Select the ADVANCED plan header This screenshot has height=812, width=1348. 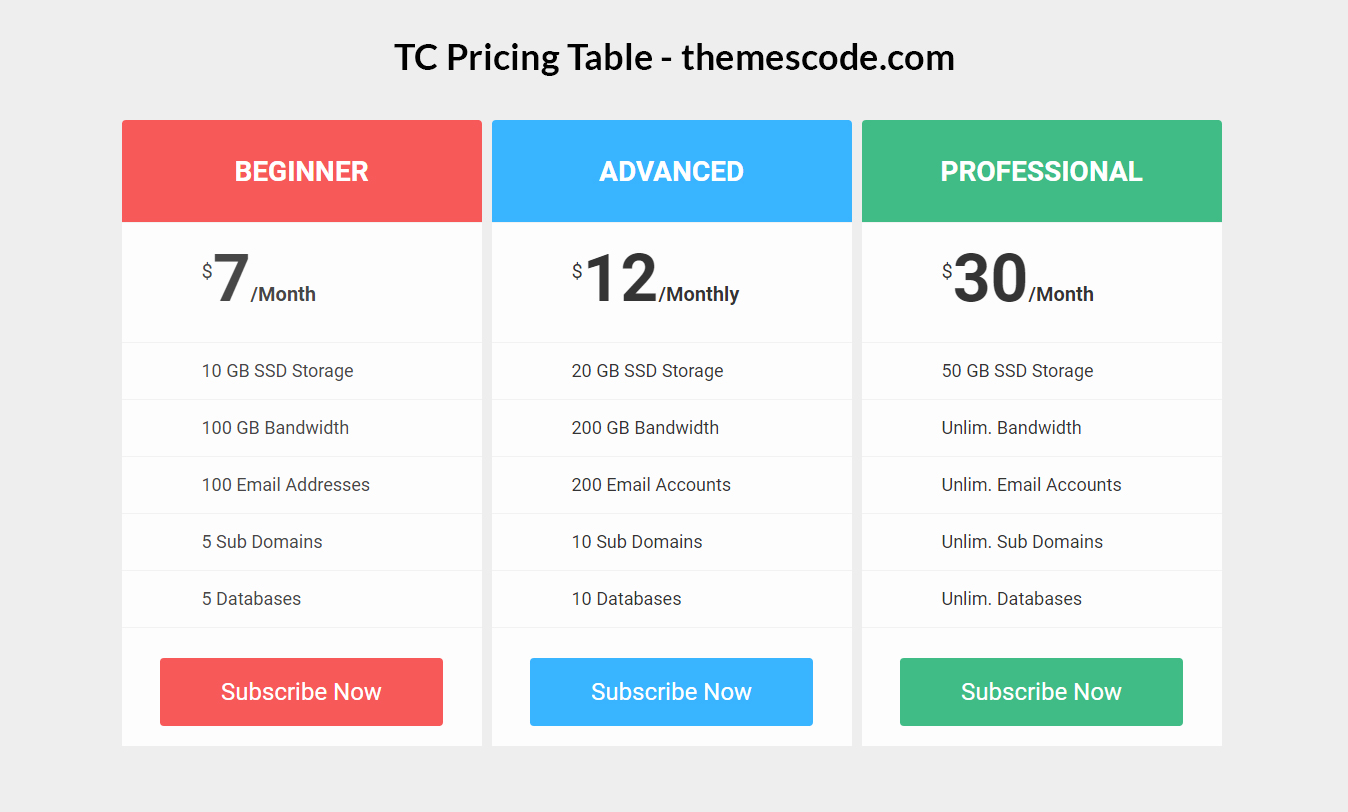671,172
